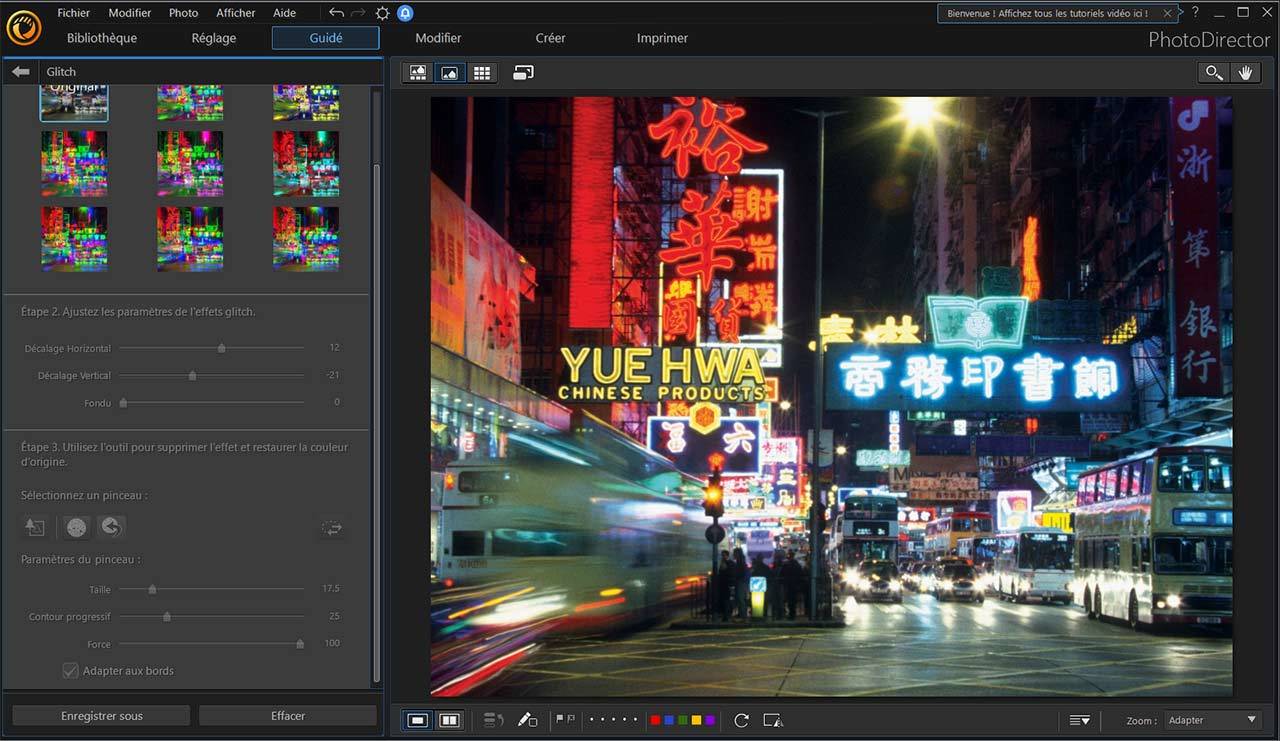1280x741 pixels.
Task: Pick the red color label swatch
Action: [x=655, y=720]
